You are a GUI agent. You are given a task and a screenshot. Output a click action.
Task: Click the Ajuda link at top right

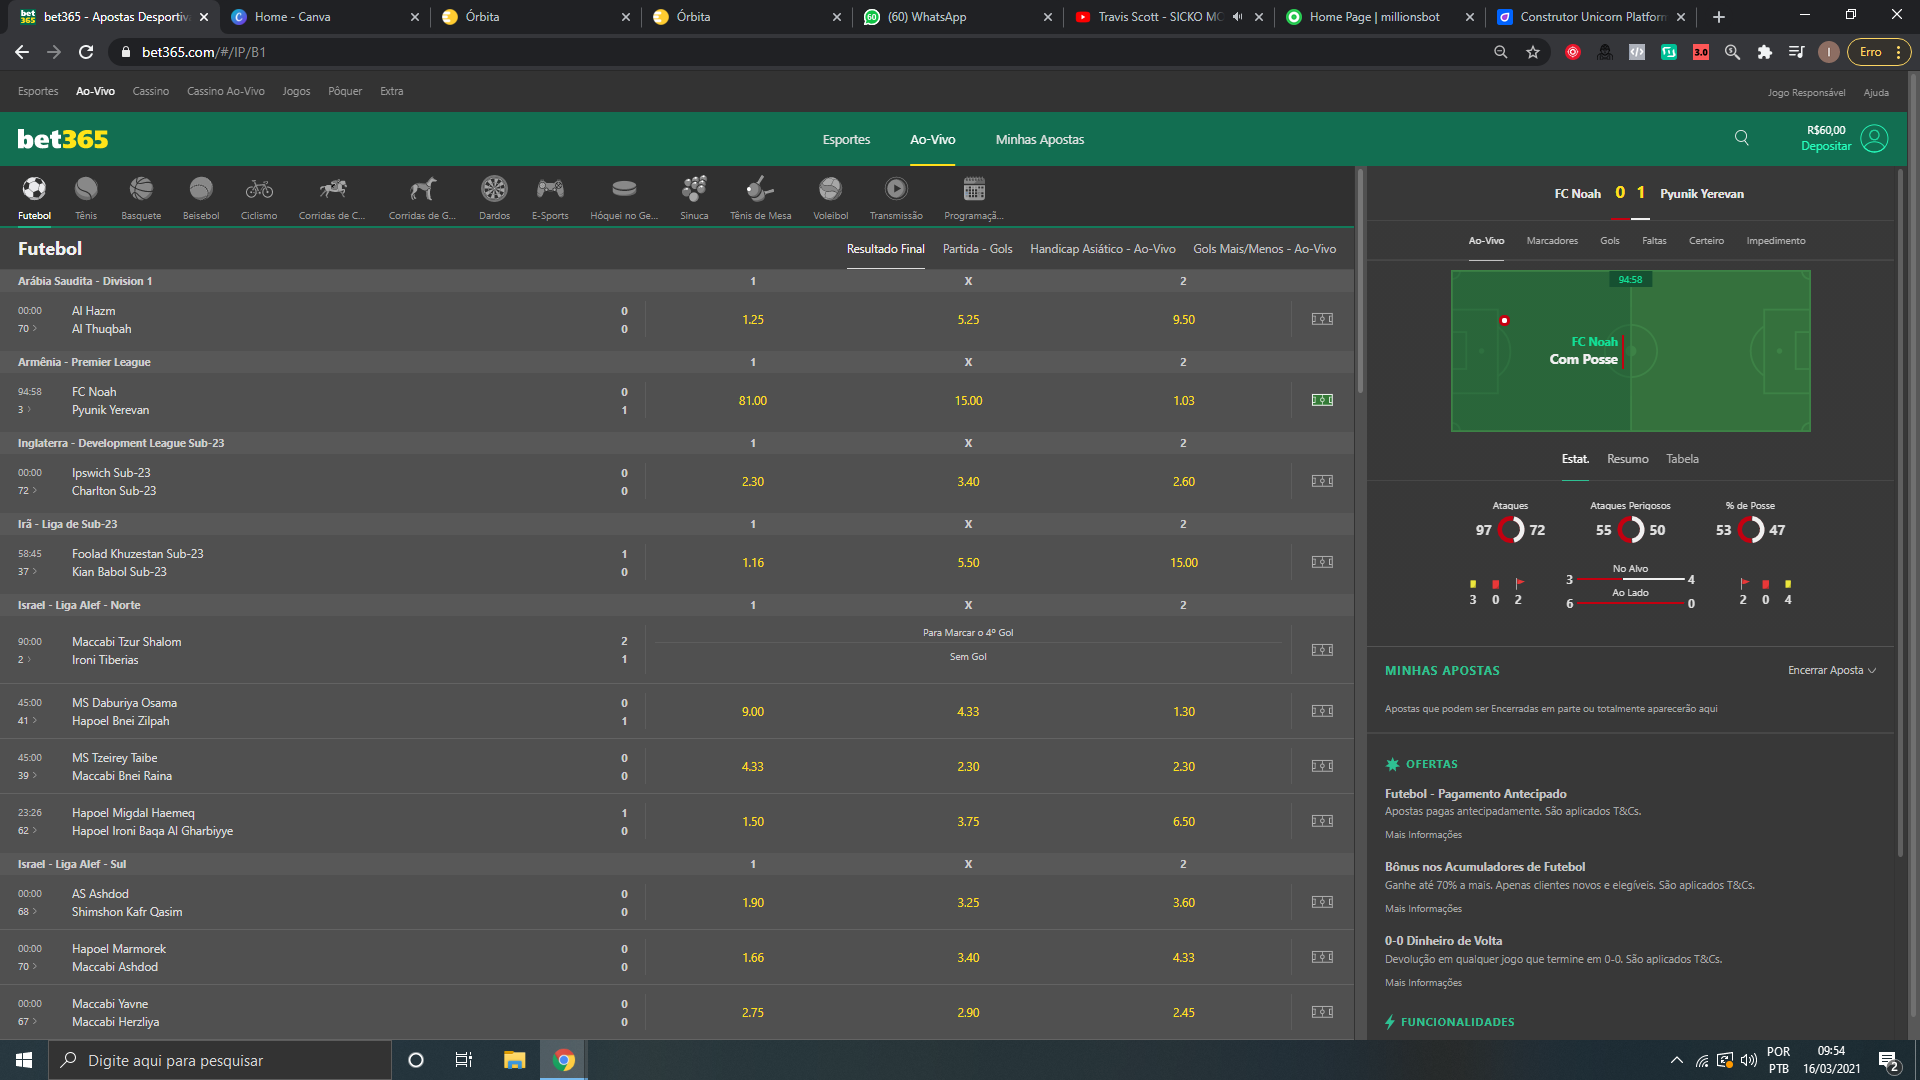pos(1876,93)
